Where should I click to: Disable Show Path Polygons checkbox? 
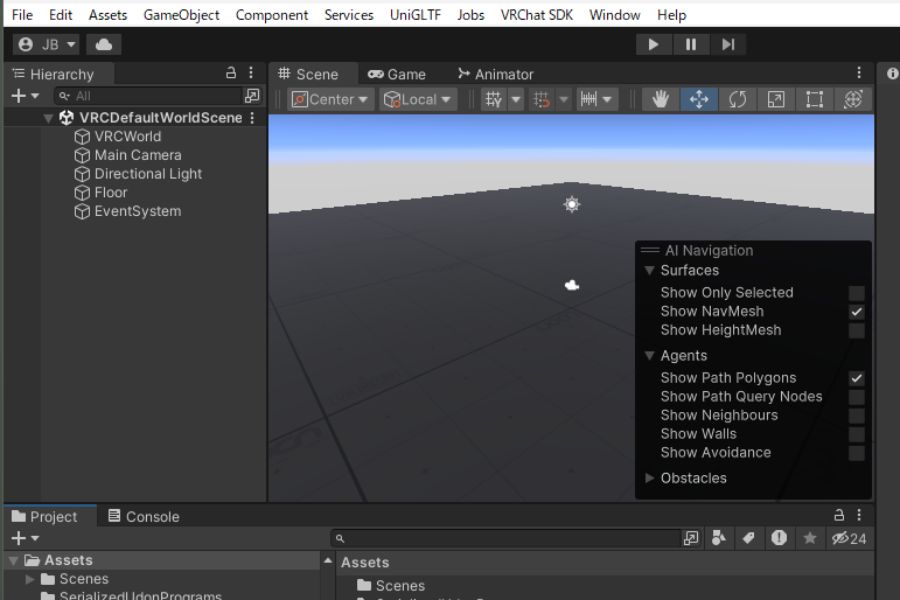[x=856, y=378]
